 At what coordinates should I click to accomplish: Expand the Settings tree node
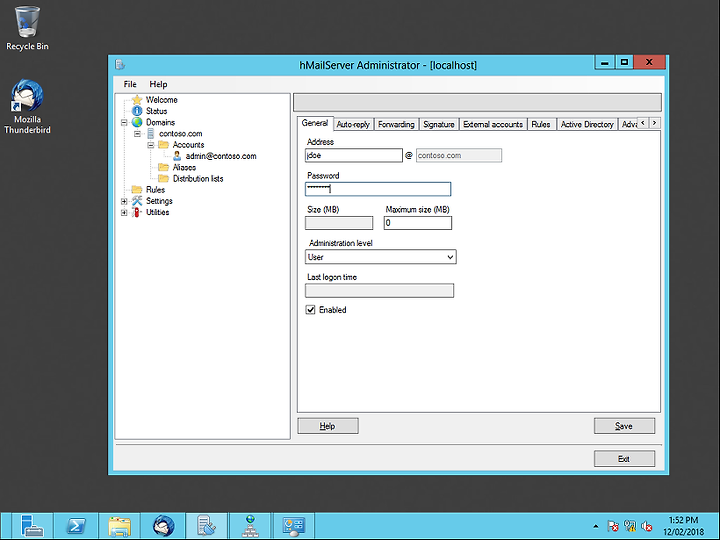tap(124, 201)
